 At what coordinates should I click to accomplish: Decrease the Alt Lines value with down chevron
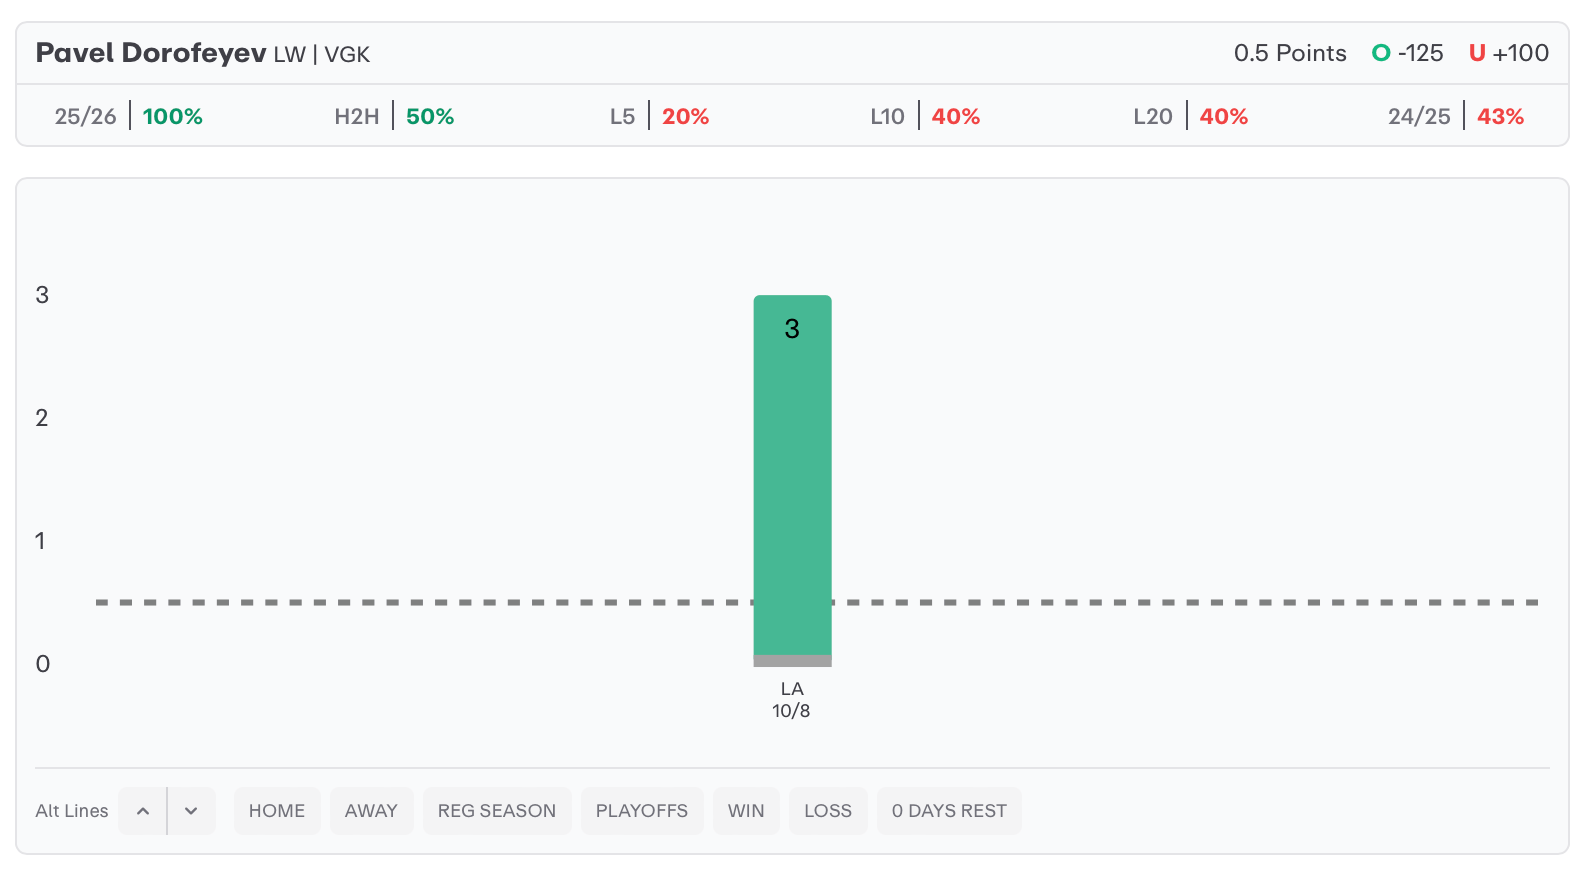(191, 811)
